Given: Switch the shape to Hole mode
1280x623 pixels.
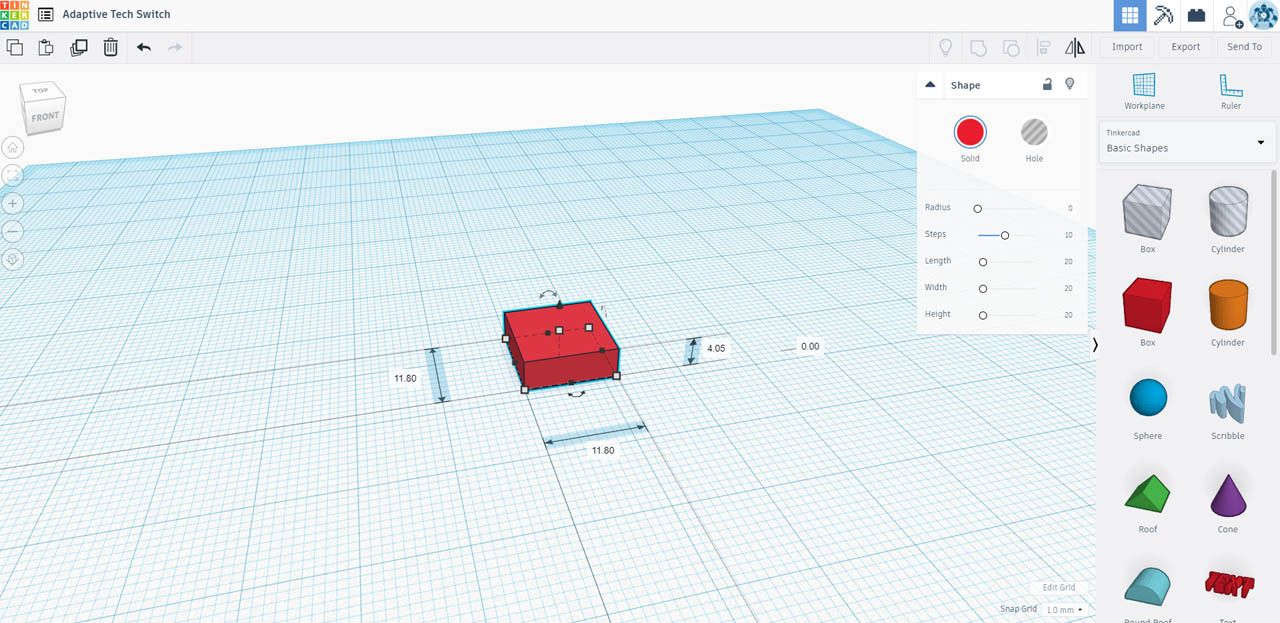Looking at the screenshot, I should pos(1034,131).
